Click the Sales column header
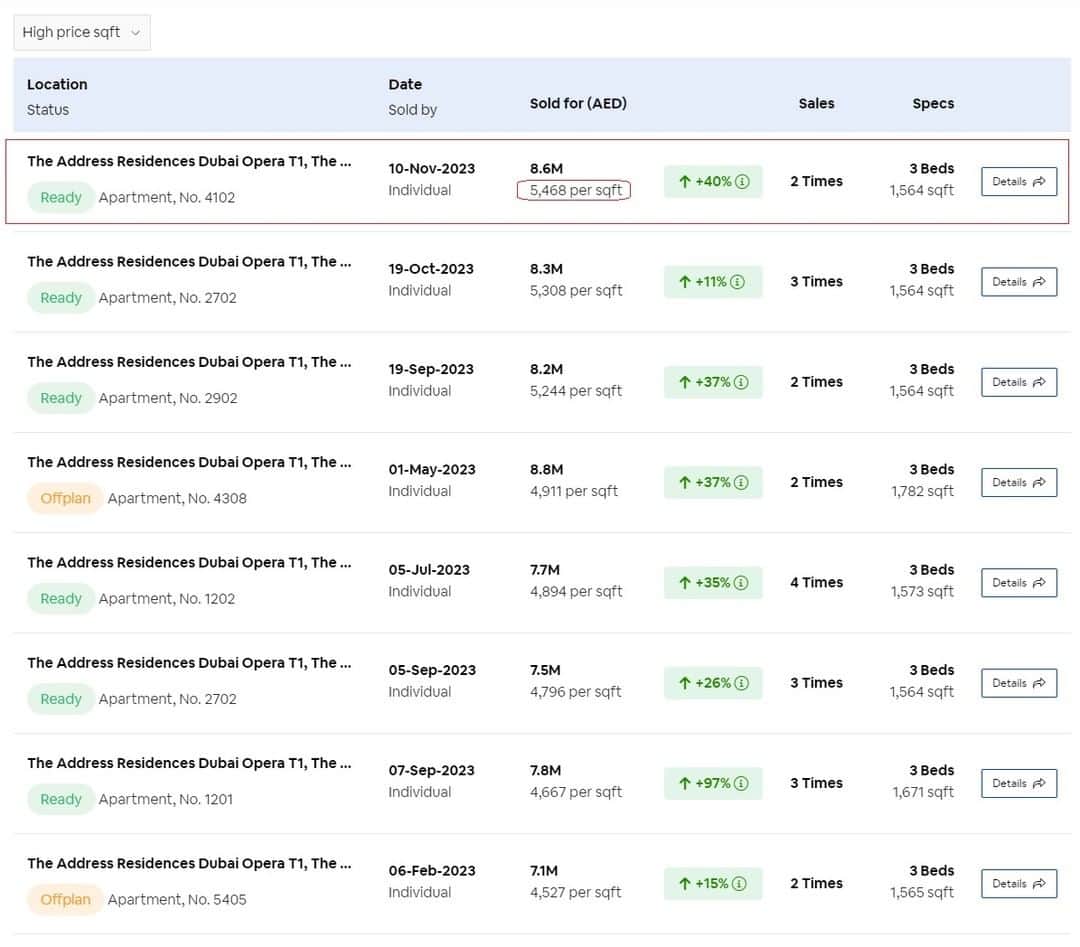Screen dimensions: 1080x947 coord(816,103)
